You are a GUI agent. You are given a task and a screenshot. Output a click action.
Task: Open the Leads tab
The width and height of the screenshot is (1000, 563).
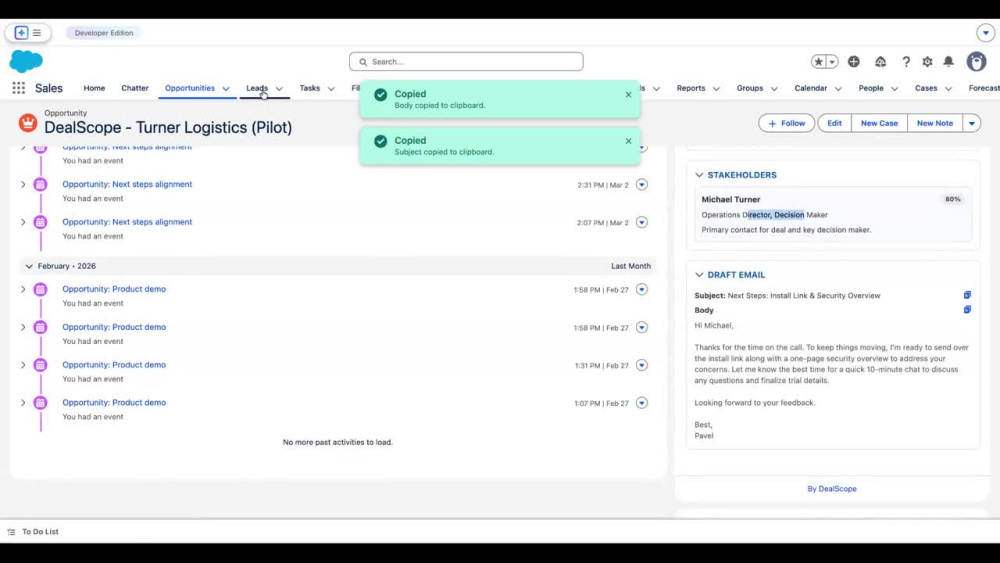[257, 88]
